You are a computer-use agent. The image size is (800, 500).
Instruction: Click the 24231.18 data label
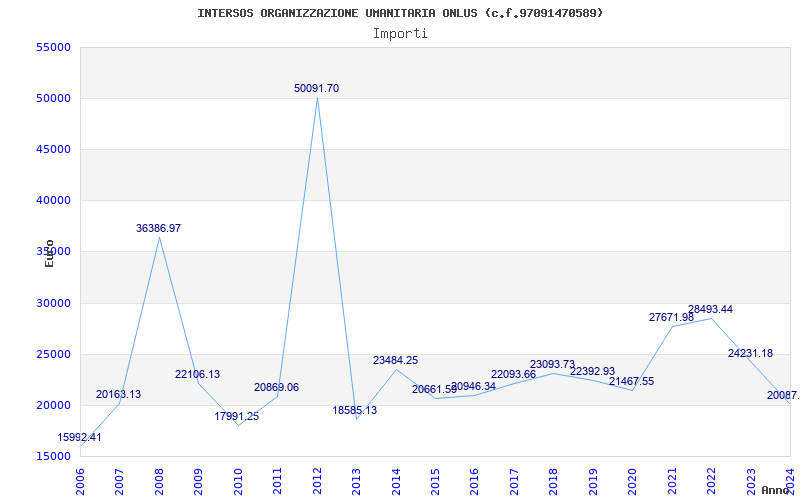pyautogui.click(x=750, y=353)
